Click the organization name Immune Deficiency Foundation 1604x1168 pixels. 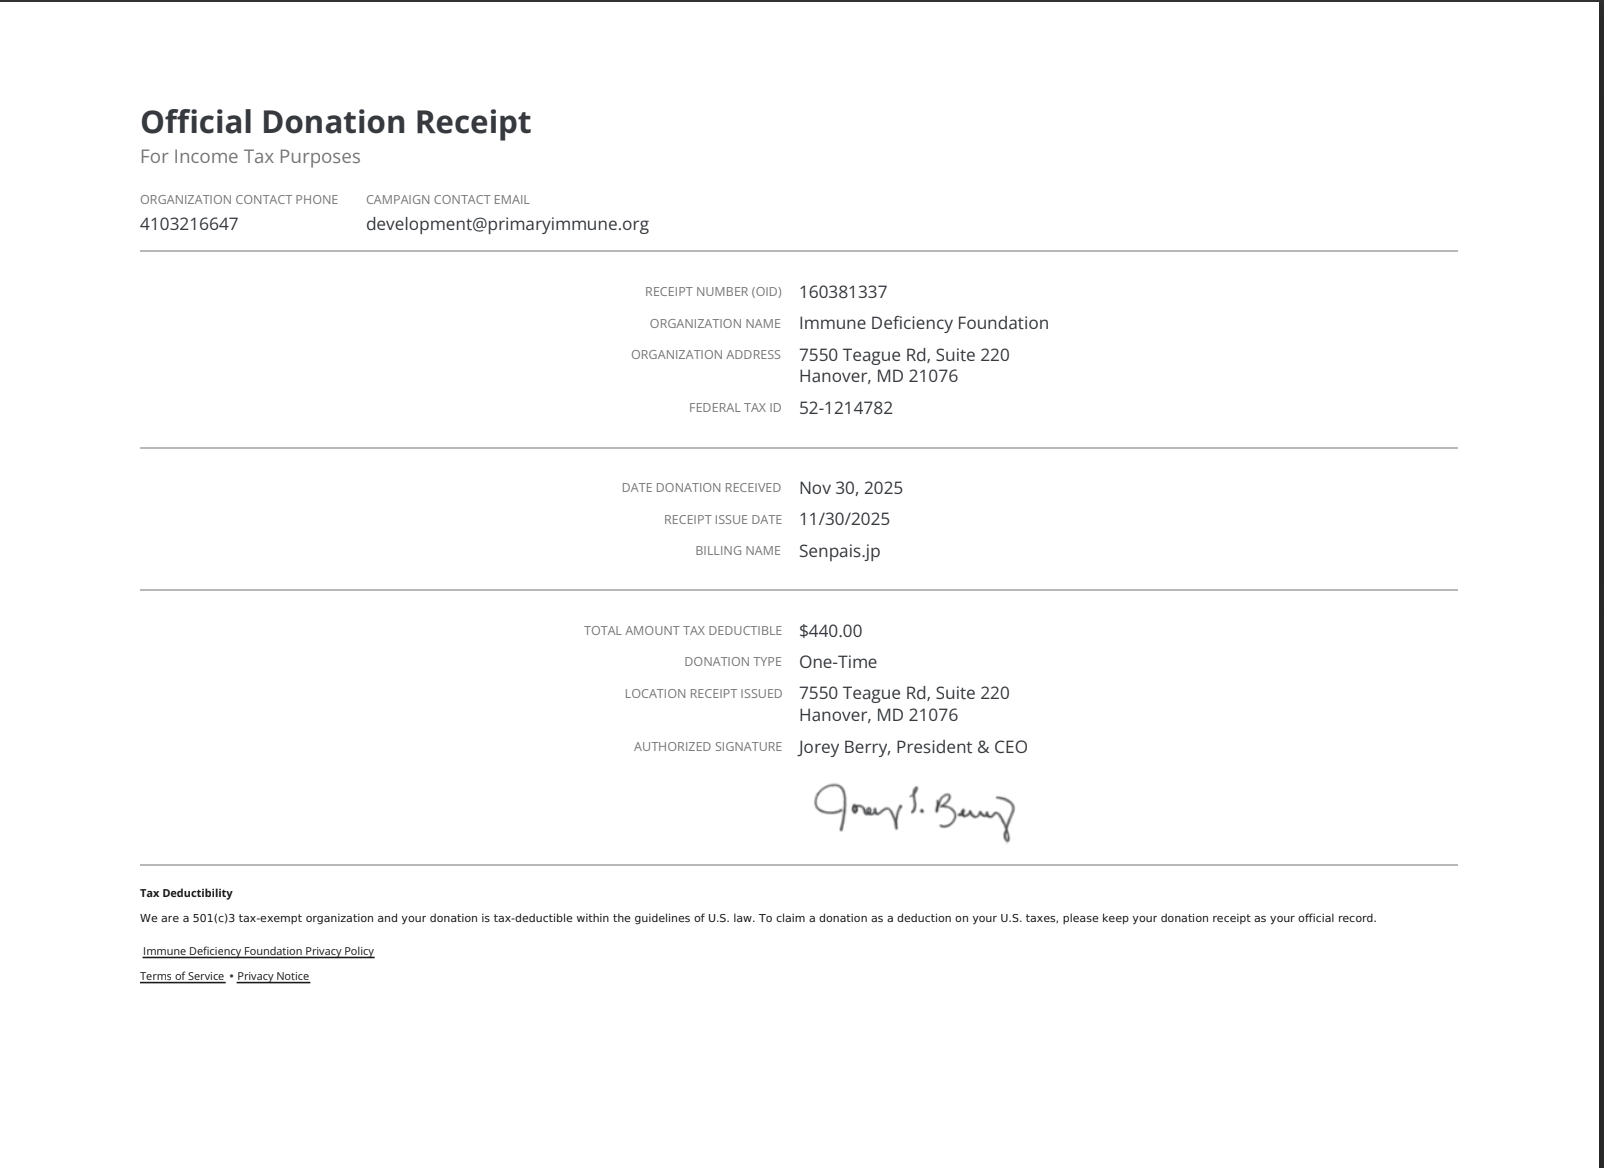pyautogui.click(x=923, y=323)
